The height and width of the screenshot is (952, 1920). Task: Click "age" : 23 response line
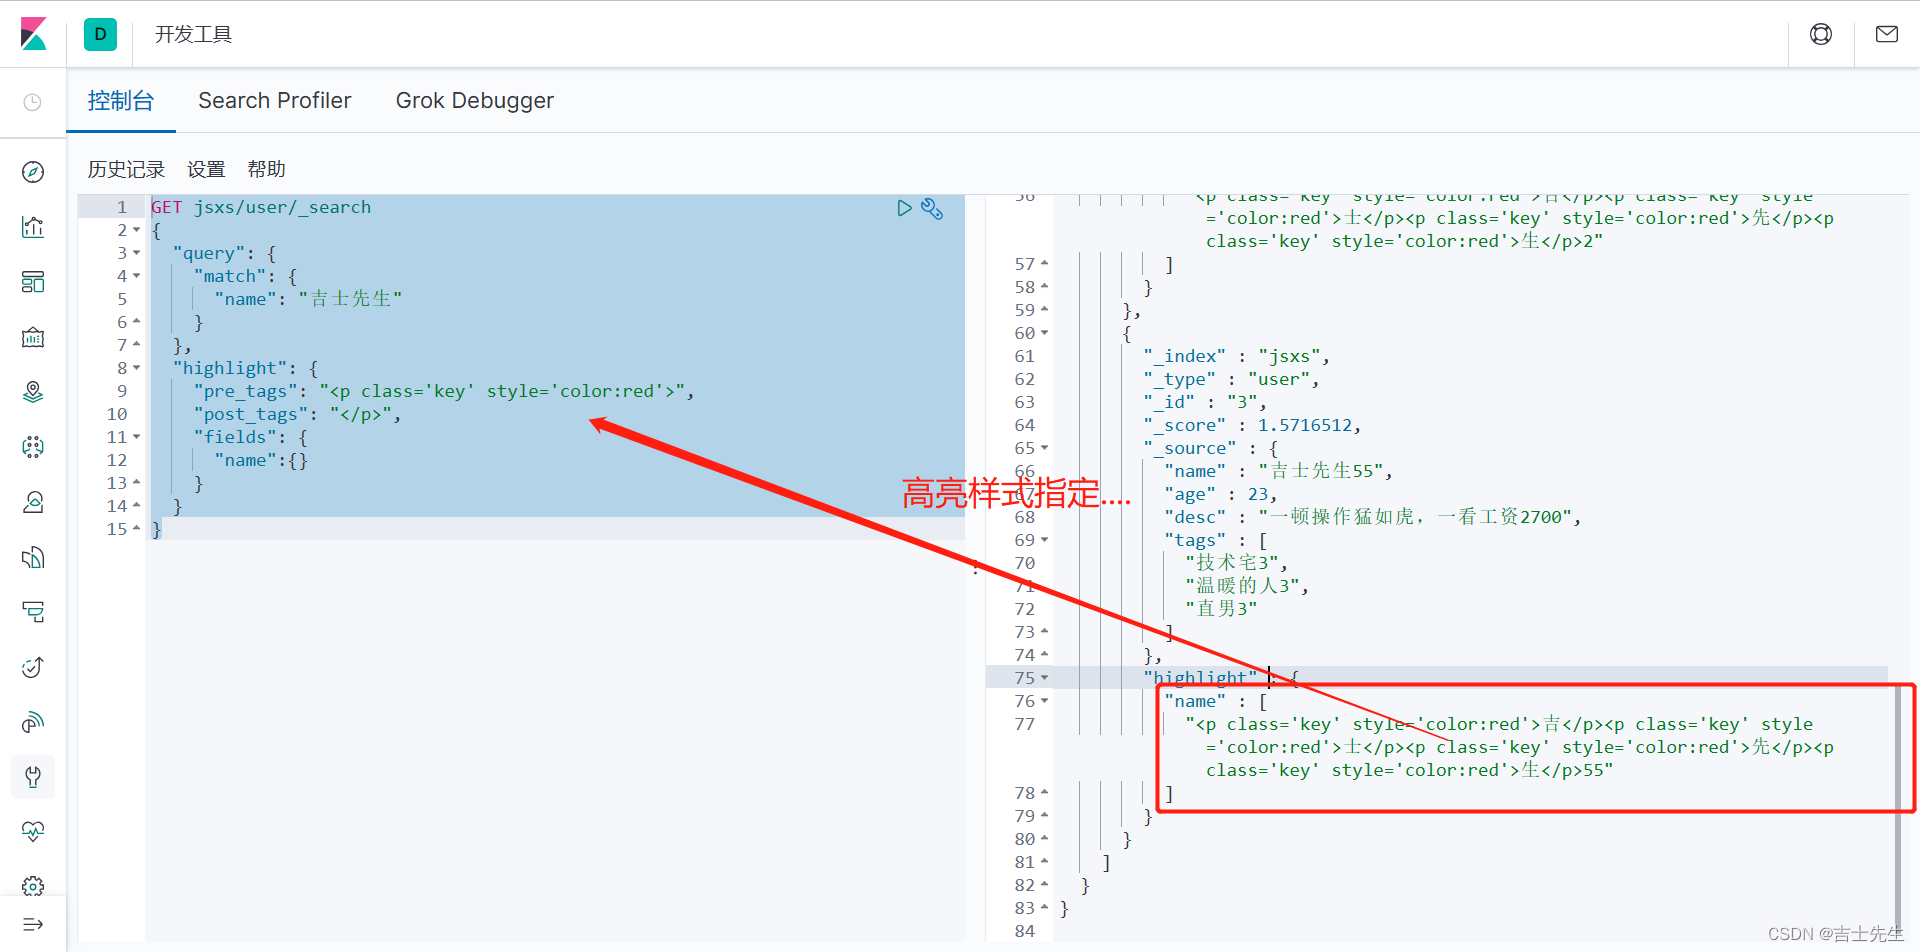(x=1221, y=494)
